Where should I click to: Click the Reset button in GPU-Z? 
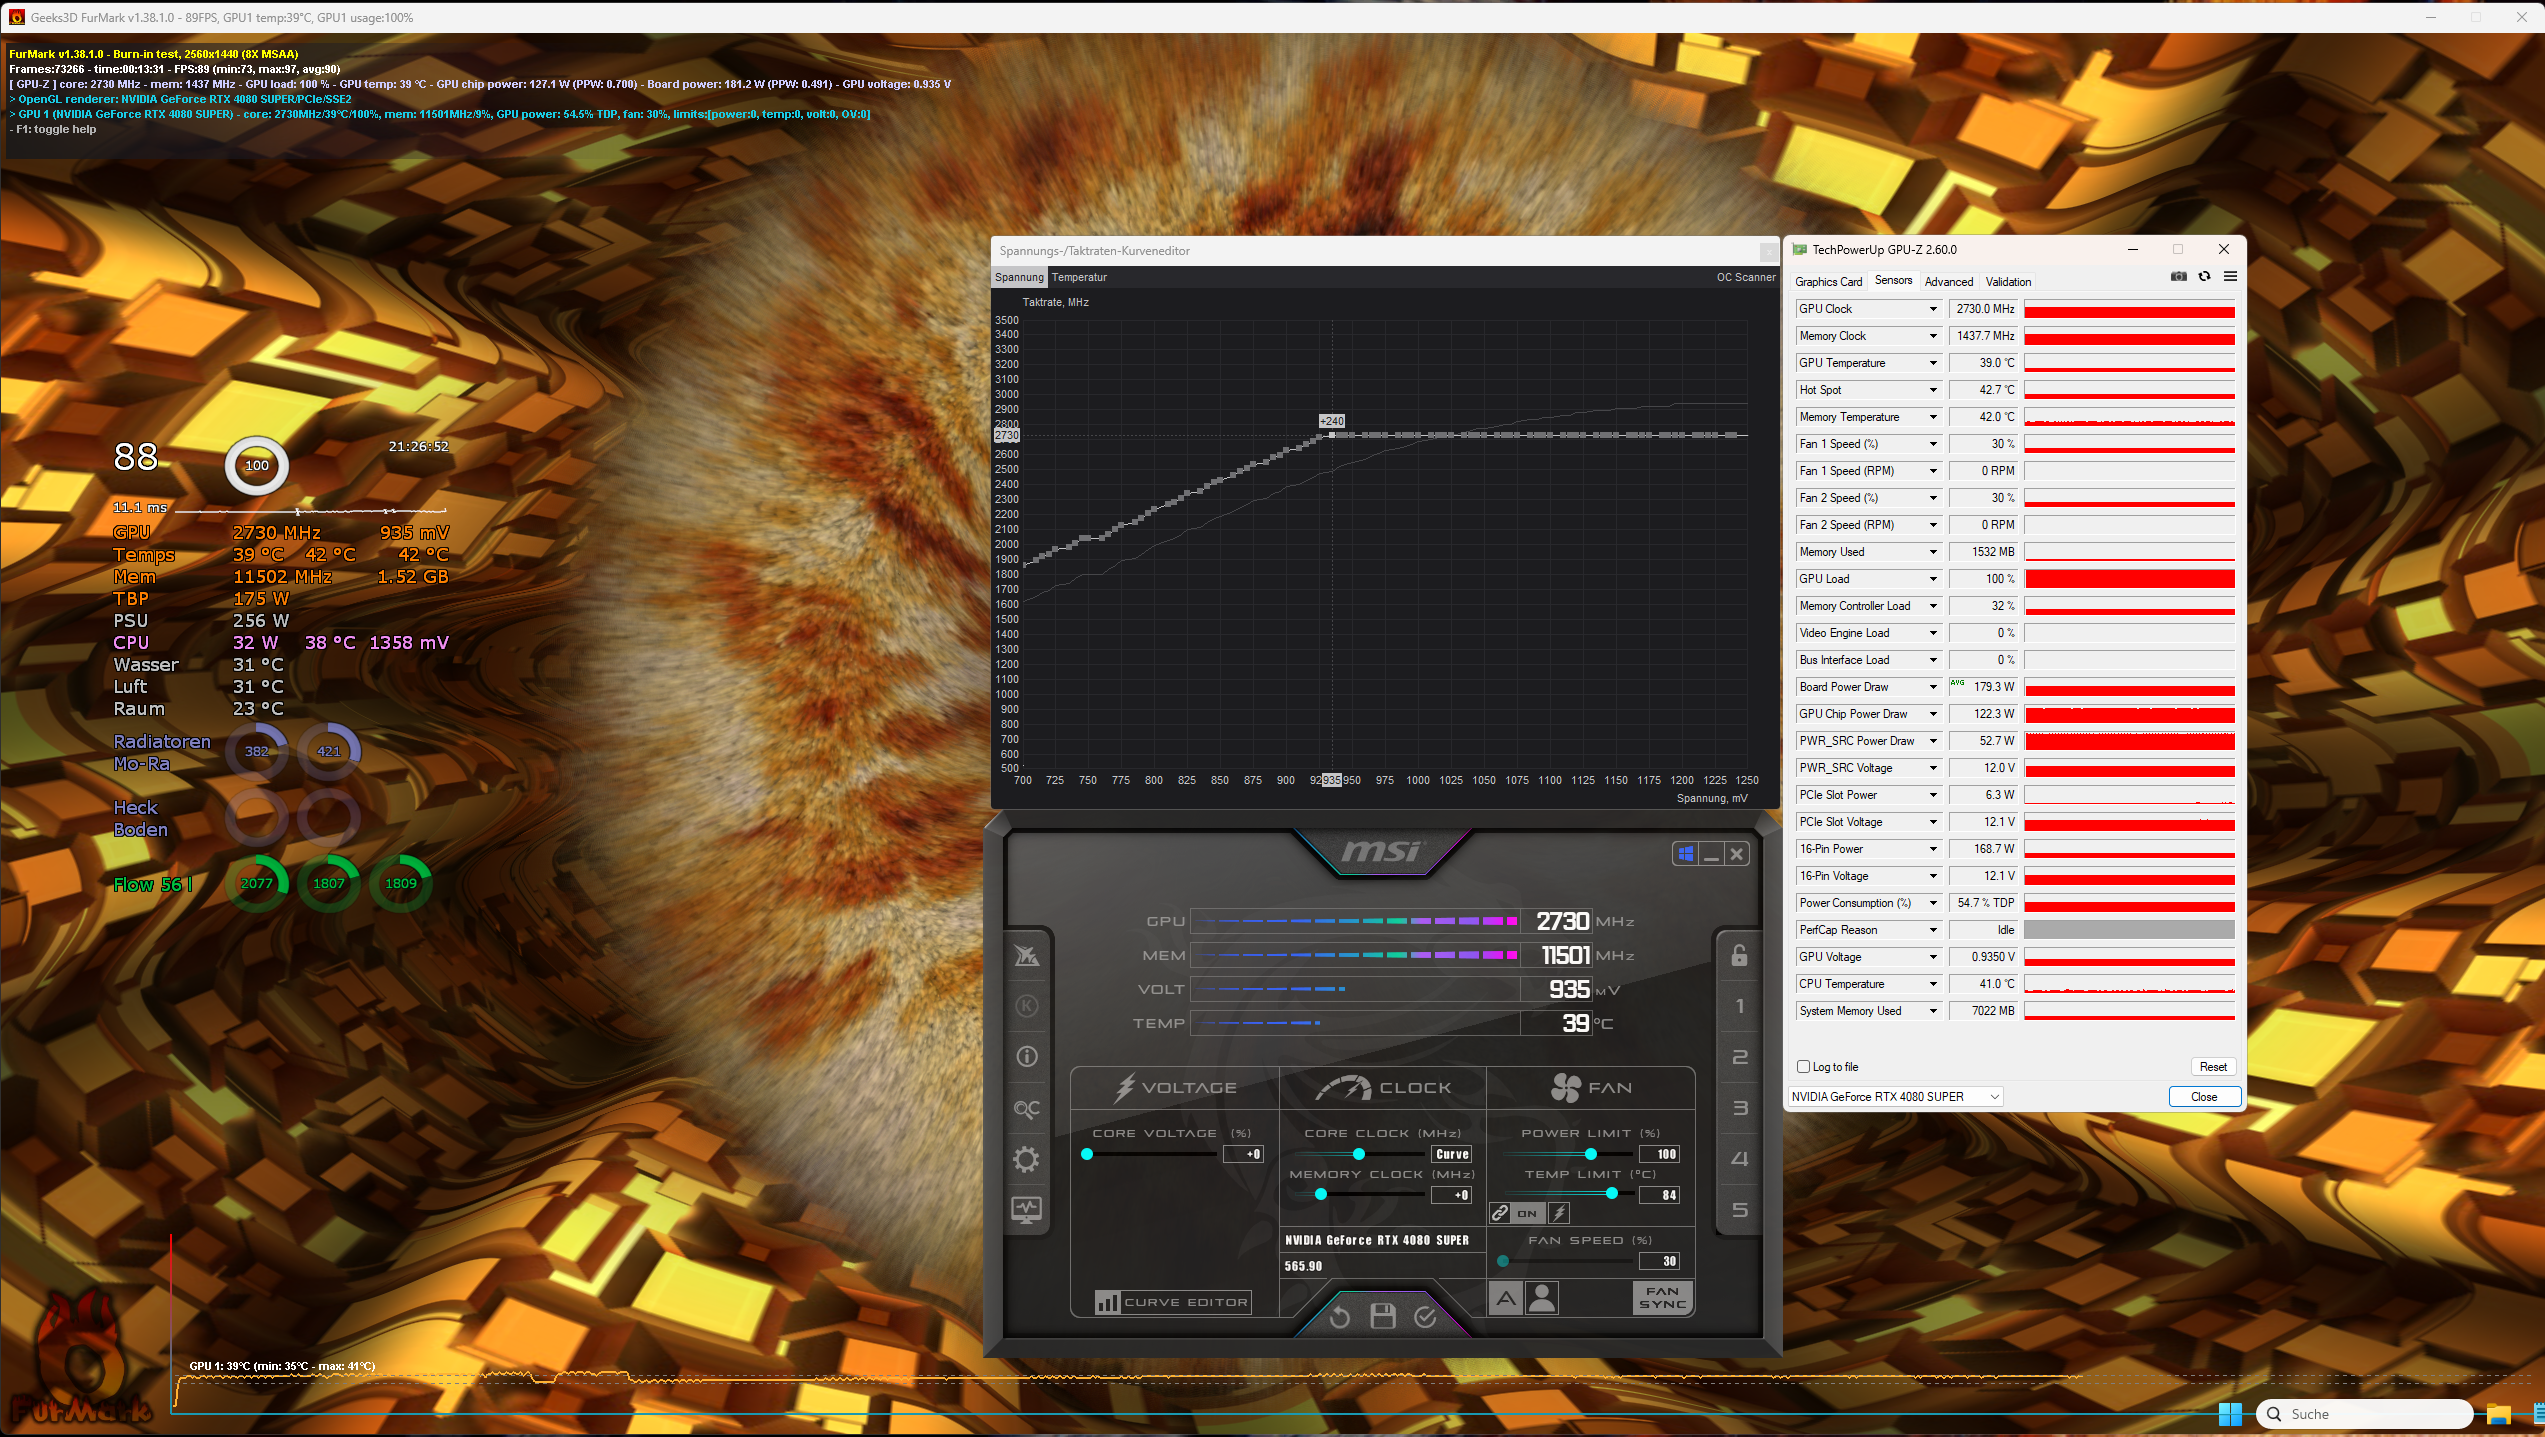pos(2213,1067)
